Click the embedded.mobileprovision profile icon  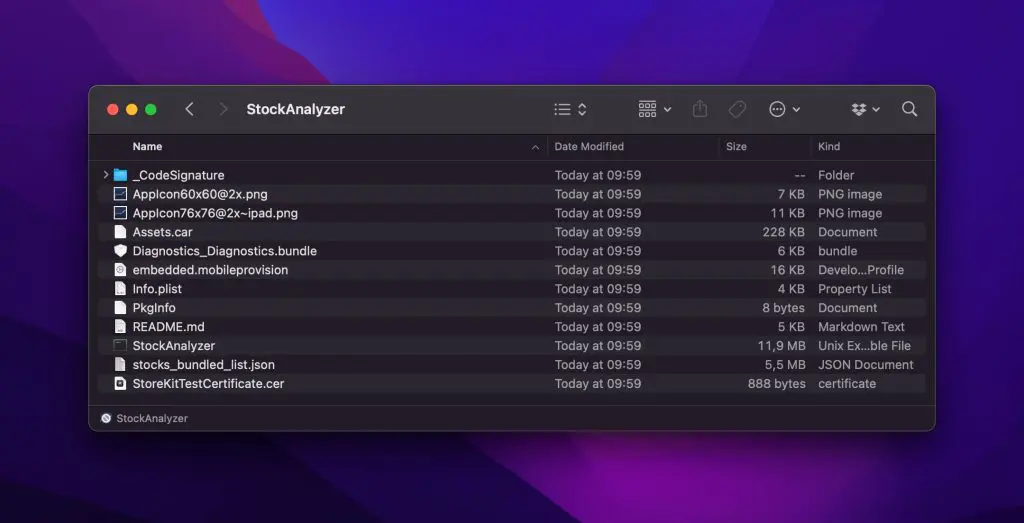point(120,270)
